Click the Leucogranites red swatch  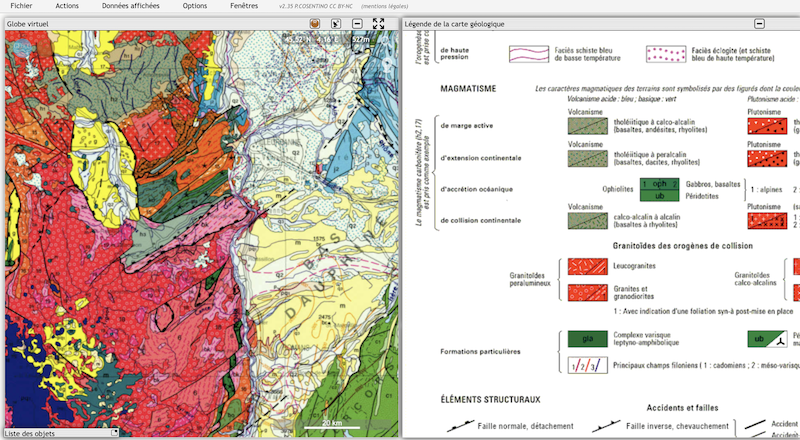tap(588, 266)
